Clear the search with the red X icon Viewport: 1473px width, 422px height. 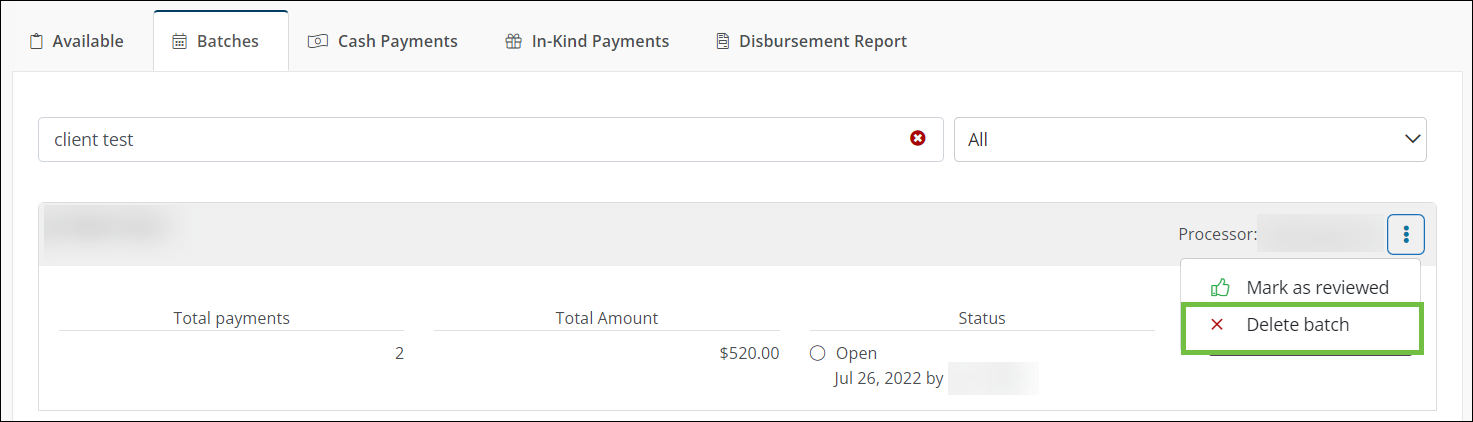point(917,138)
